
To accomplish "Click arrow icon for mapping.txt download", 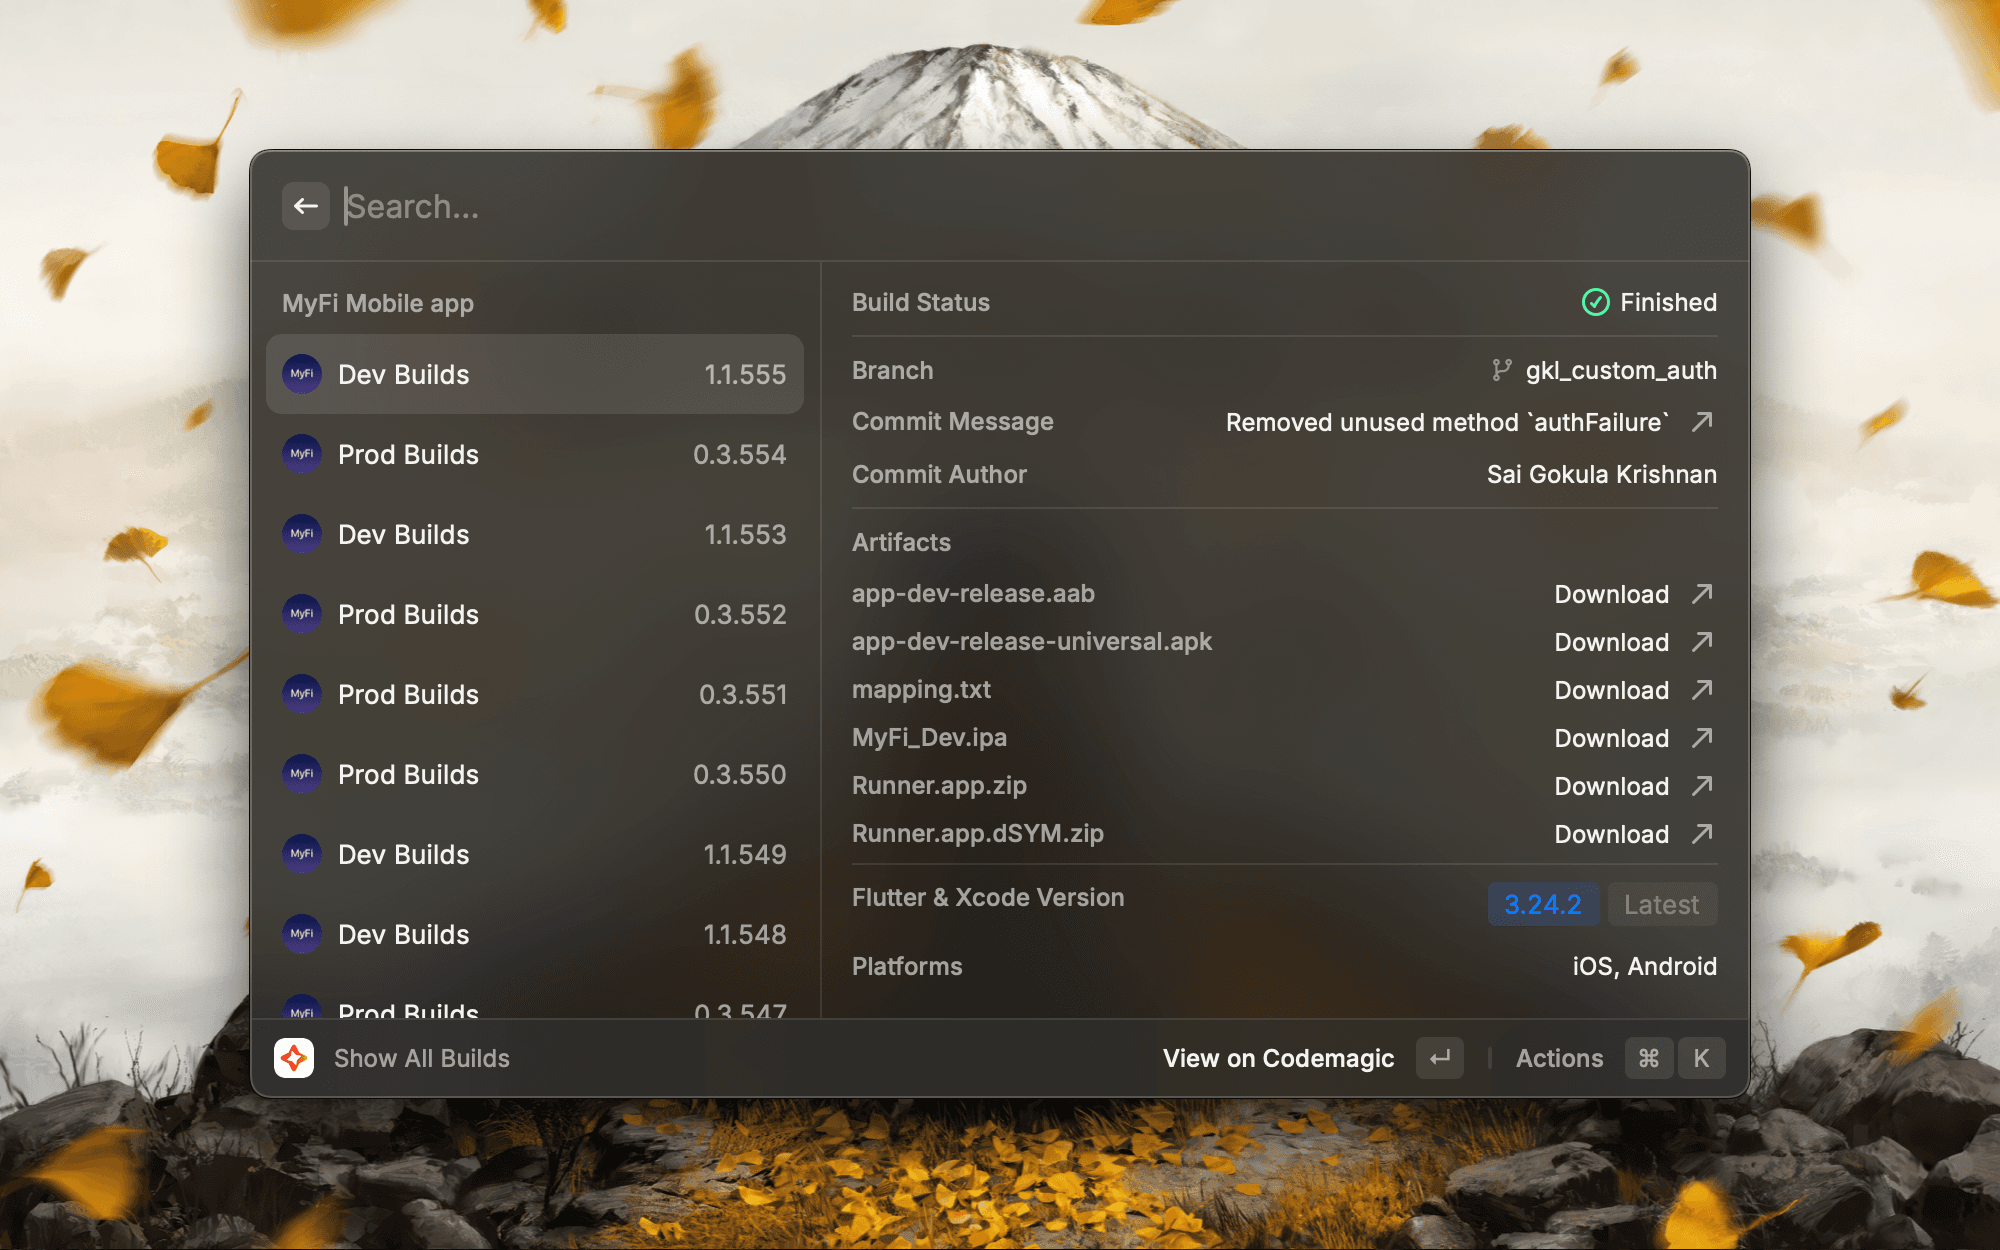I will point(1702,690).
